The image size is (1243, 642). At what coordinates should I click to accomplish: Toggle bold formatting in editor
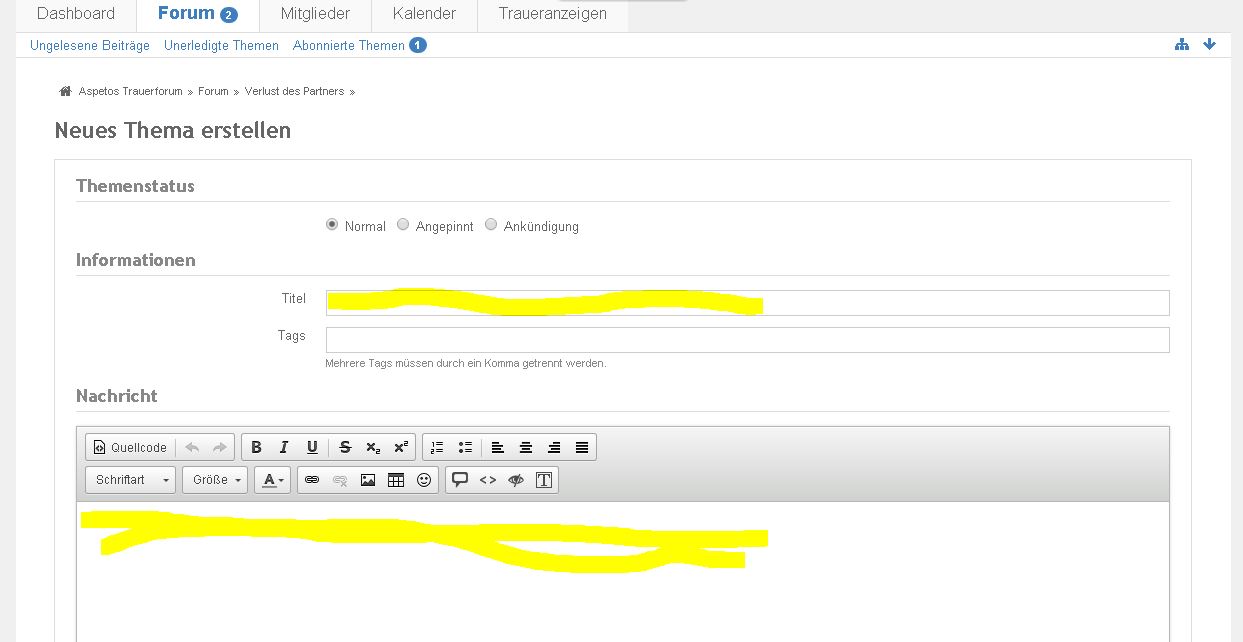pos(257,447)
